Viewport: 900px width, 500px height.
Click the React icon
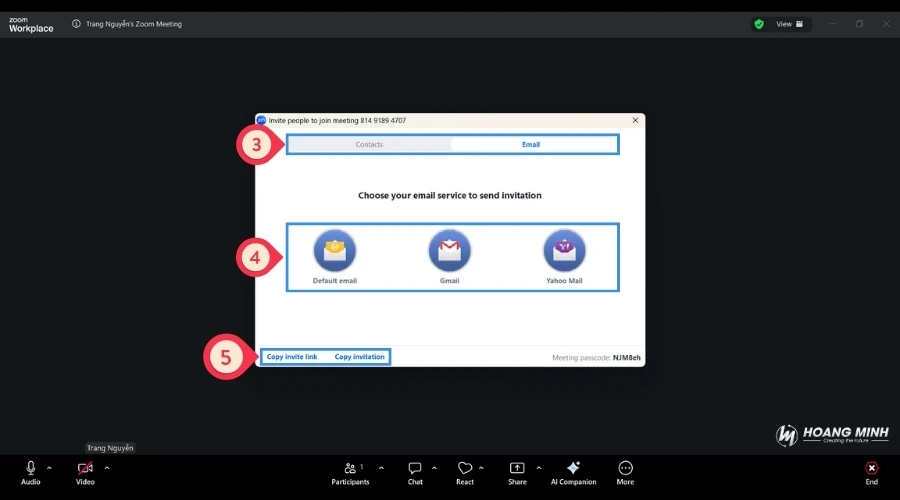[x=465, y=468]
